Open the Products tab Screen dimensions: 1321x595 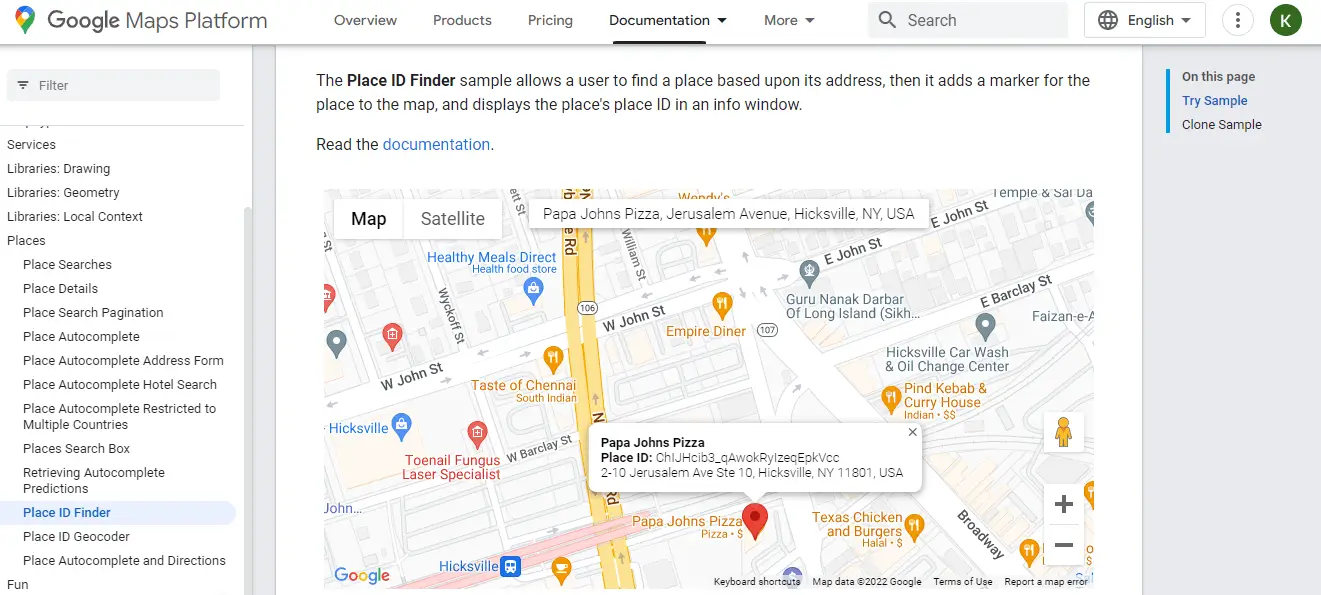pos(462,20)
